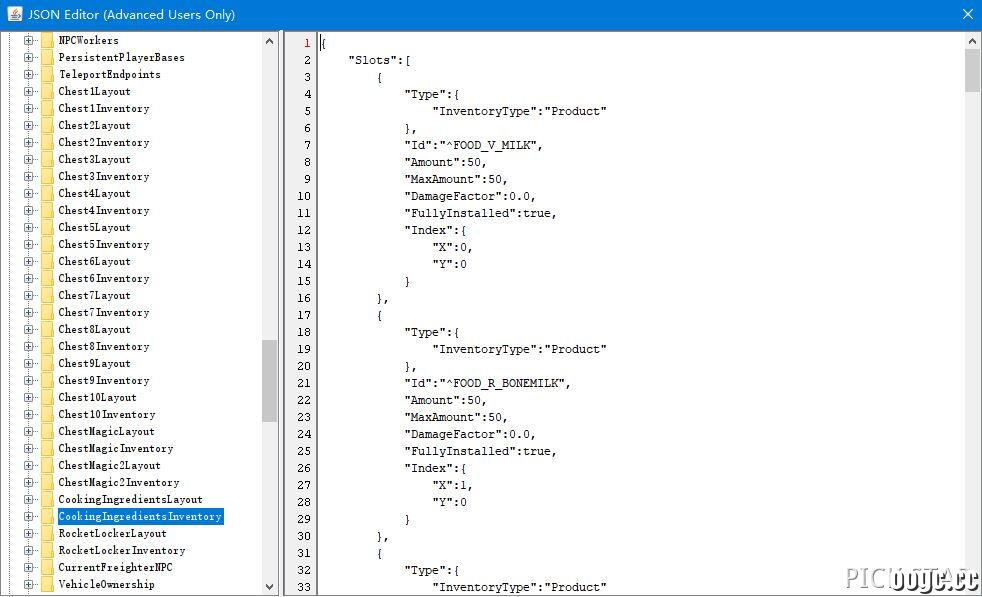
Task: Click the tree panel scroll down arrow
Action: 269,587
